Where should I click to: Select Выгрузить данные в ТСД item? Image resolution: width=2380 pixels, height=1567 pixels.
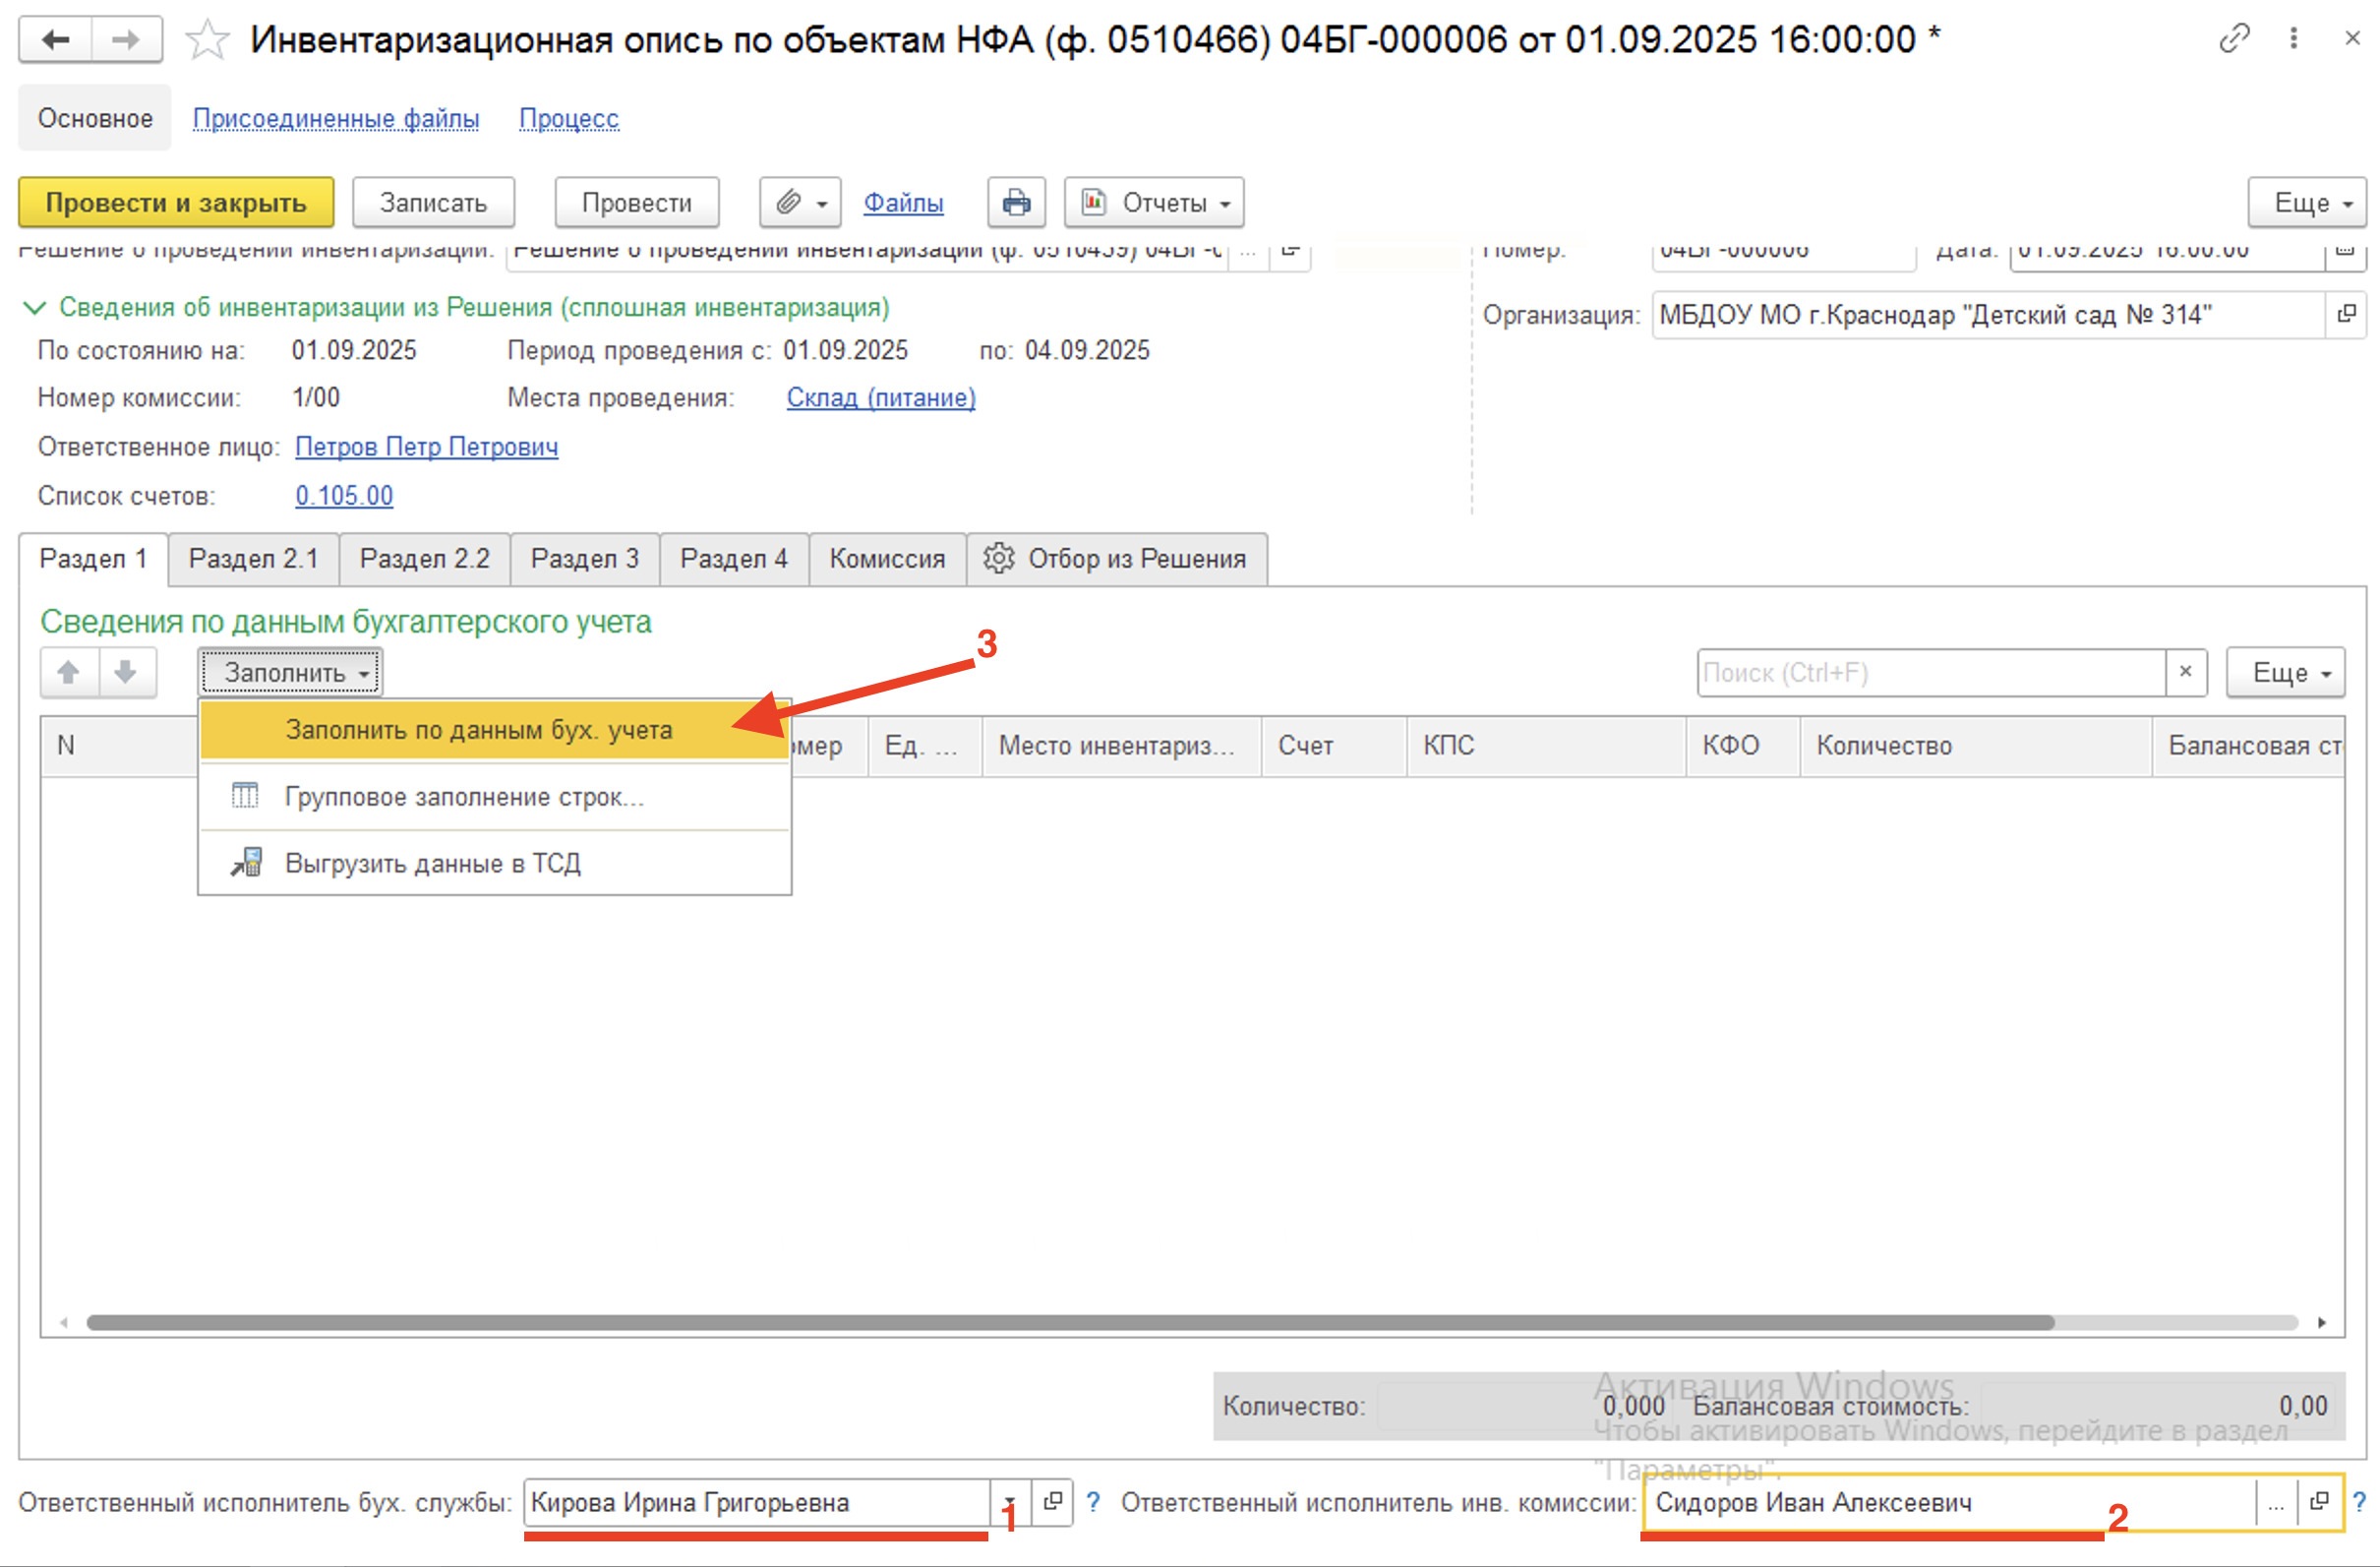tap(432, 863)
